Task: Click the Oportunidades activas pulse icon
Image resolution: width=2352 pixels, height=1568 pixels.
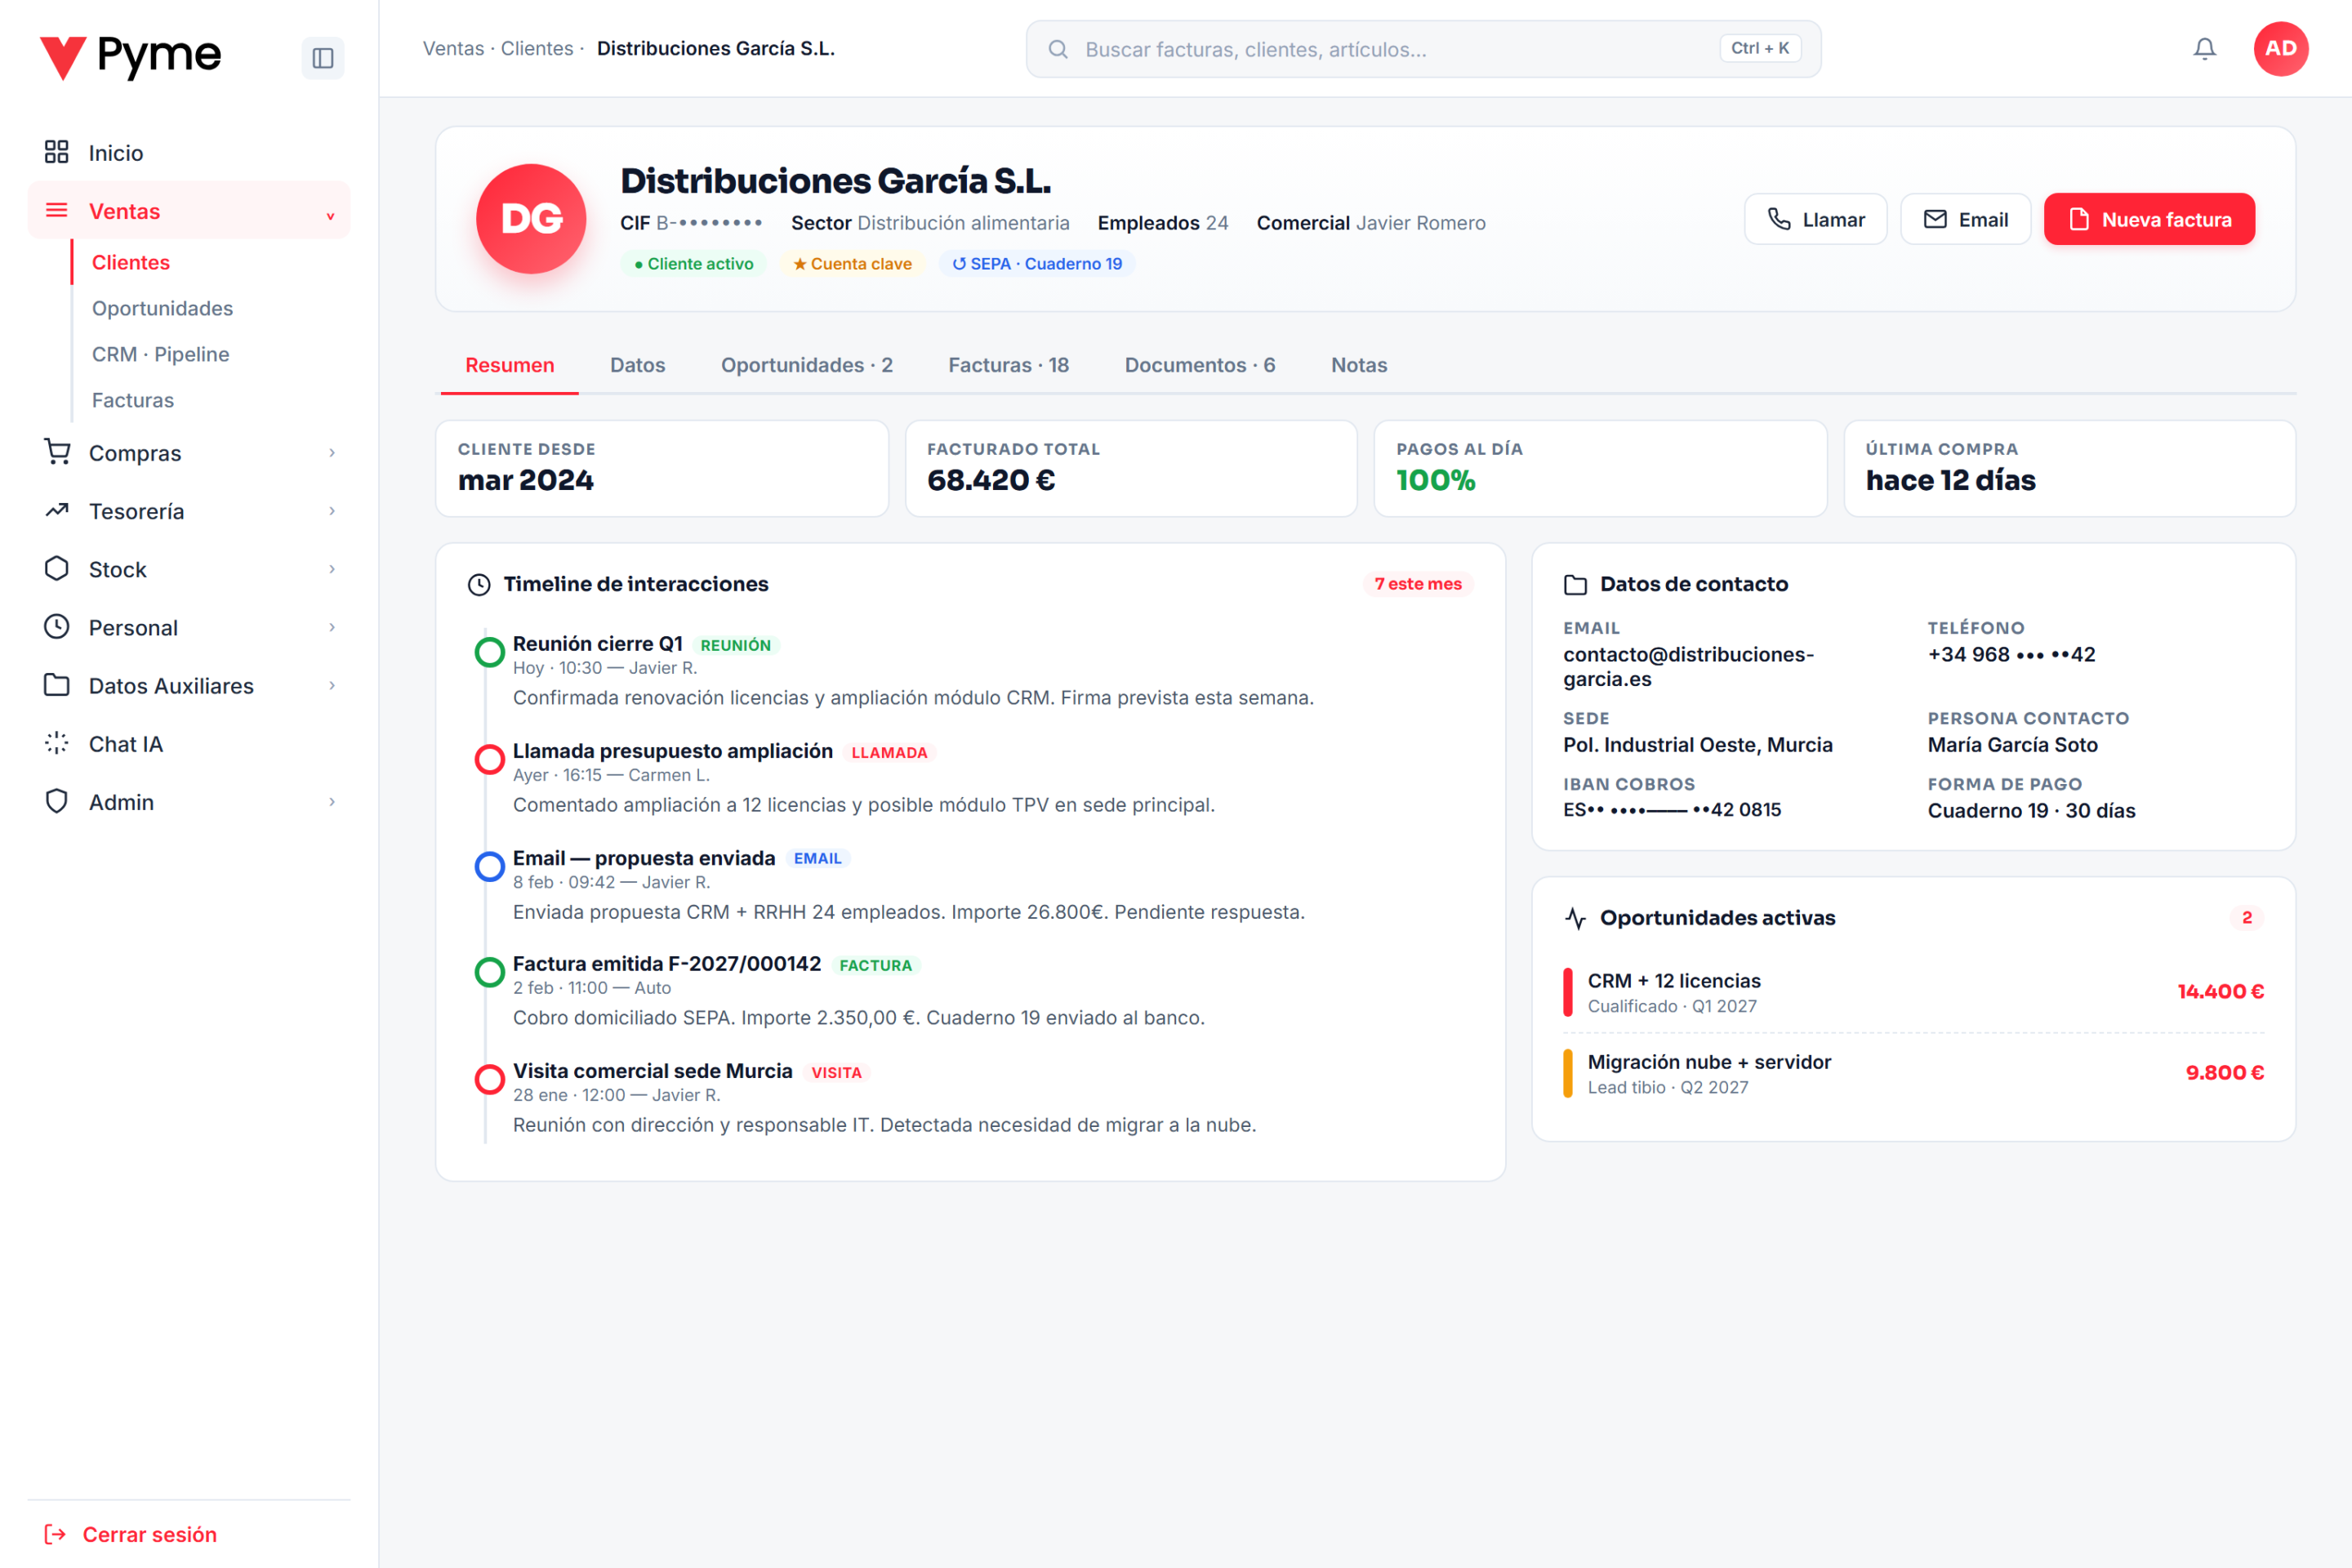Action: pos(1575,918)
